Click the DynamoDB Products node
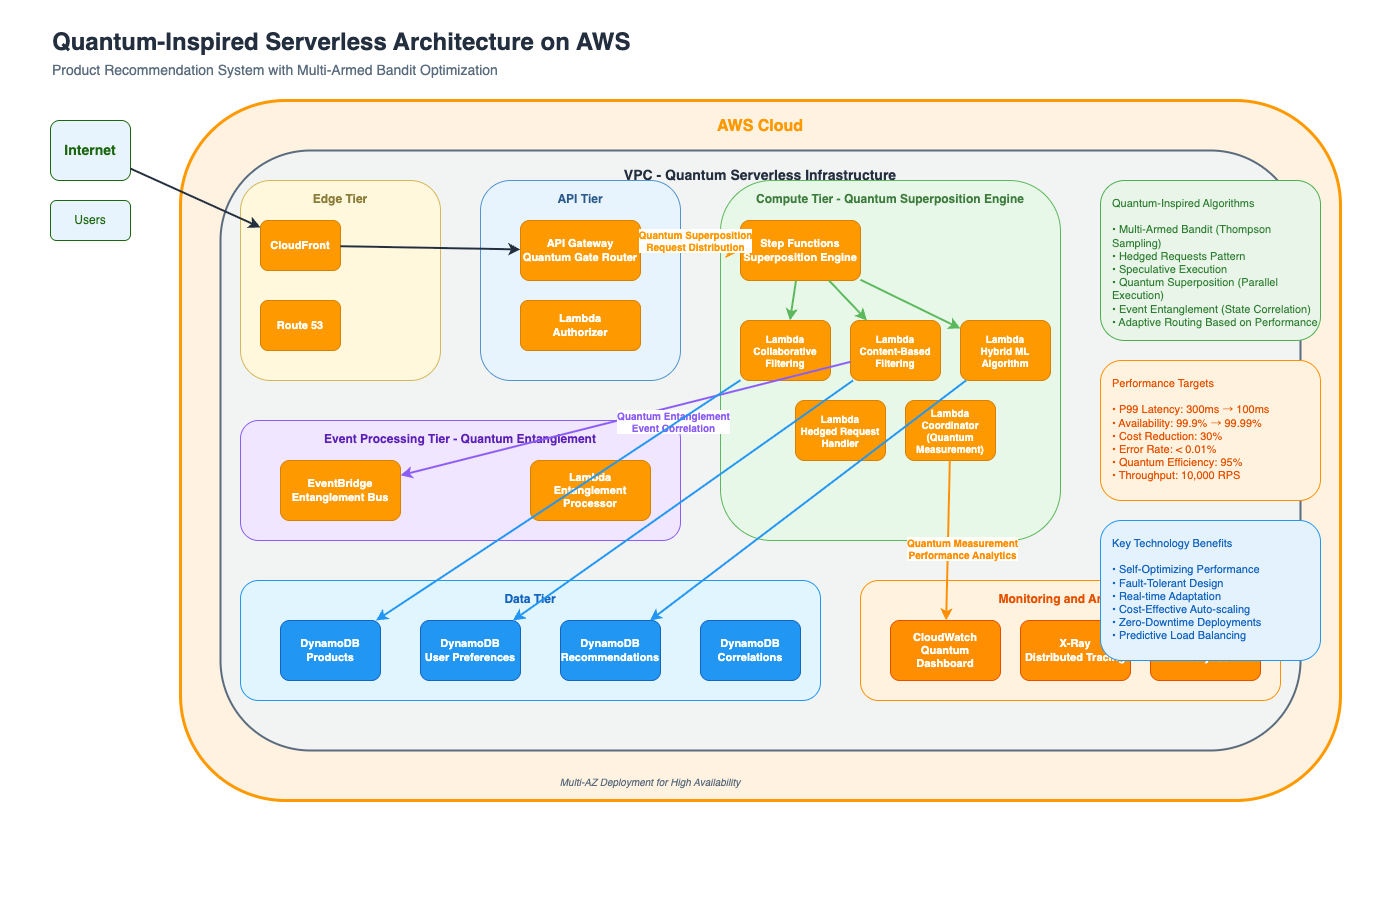The width and height of the screenshot is (1400, 900). pyautogui.click(x=330, y=650)
